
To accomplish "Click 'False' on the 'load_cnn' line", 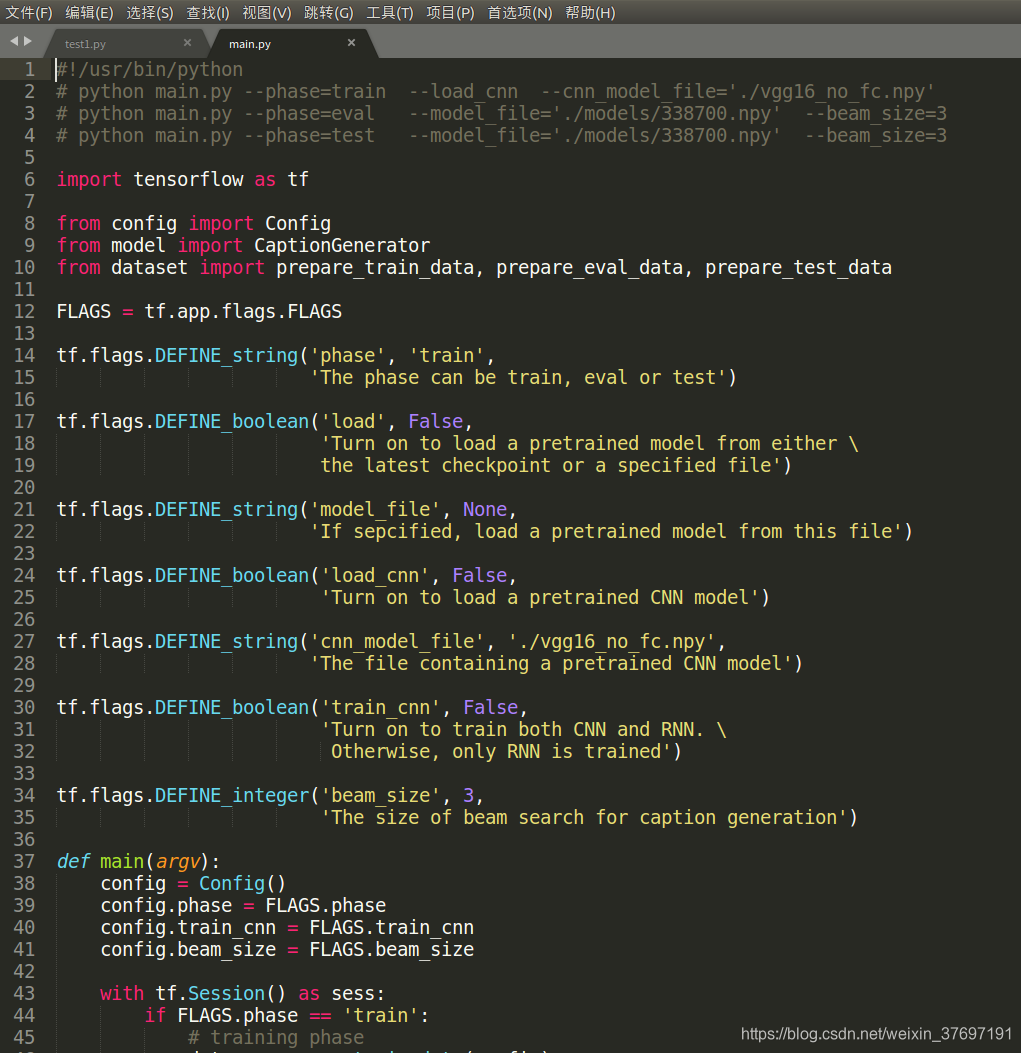I will (x=480, y=576).
